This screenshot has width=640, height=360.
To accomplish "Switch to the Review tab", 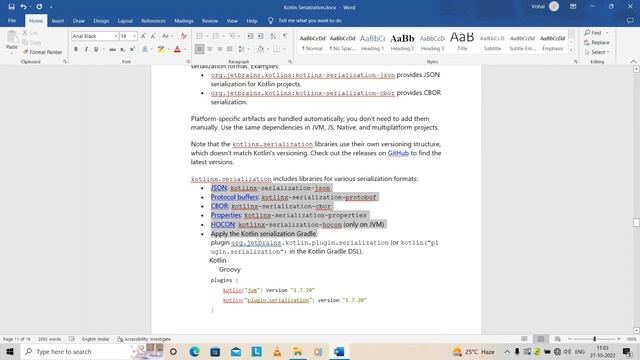I will point(210,20).
